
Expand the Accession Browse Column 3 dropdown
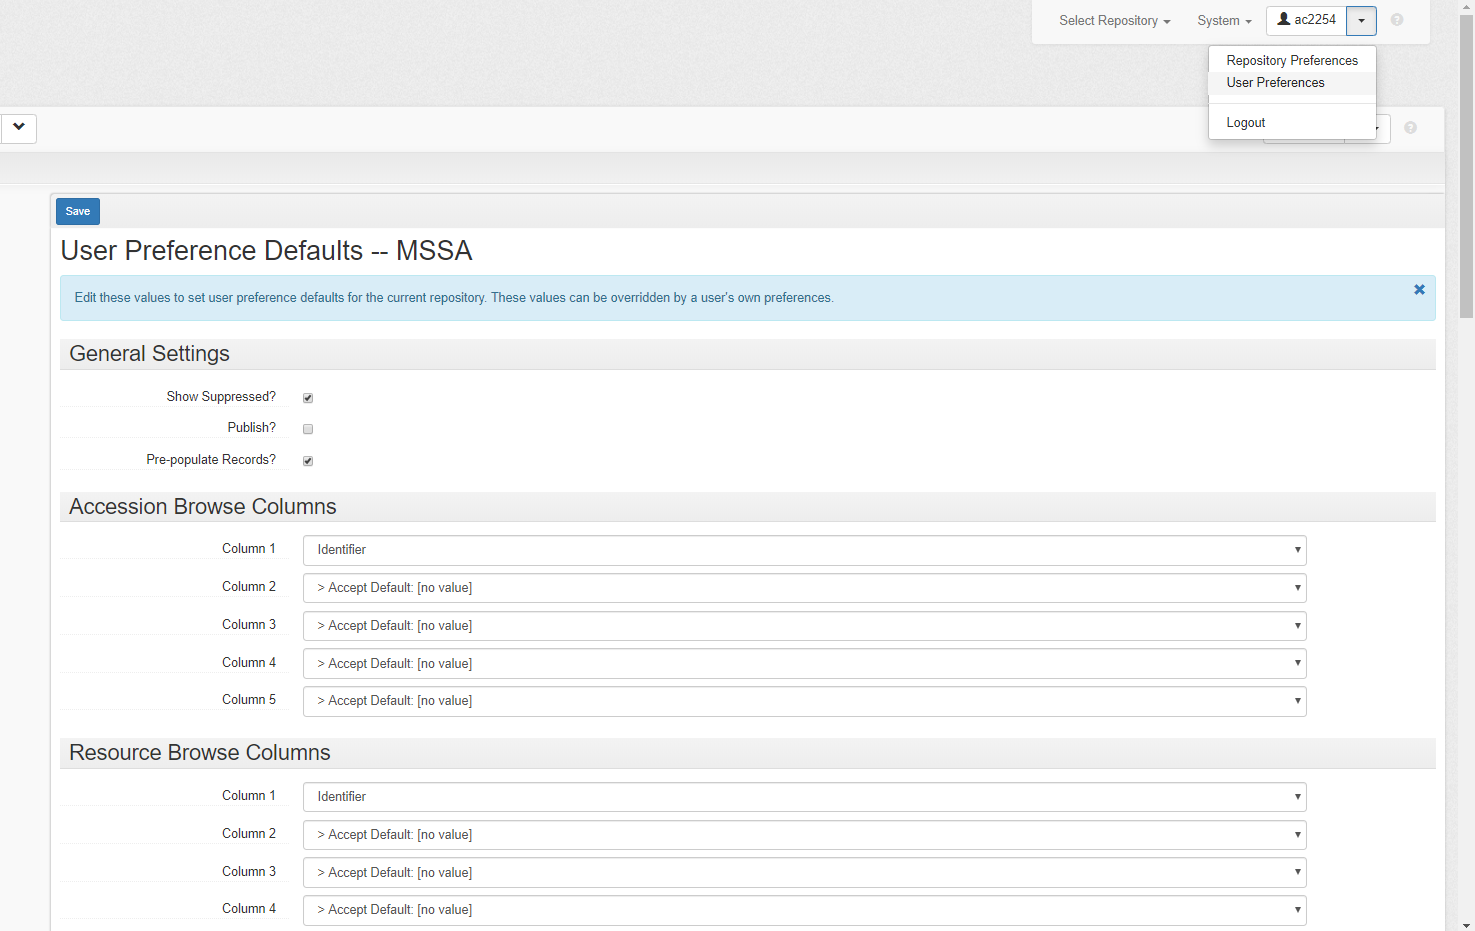804,626
